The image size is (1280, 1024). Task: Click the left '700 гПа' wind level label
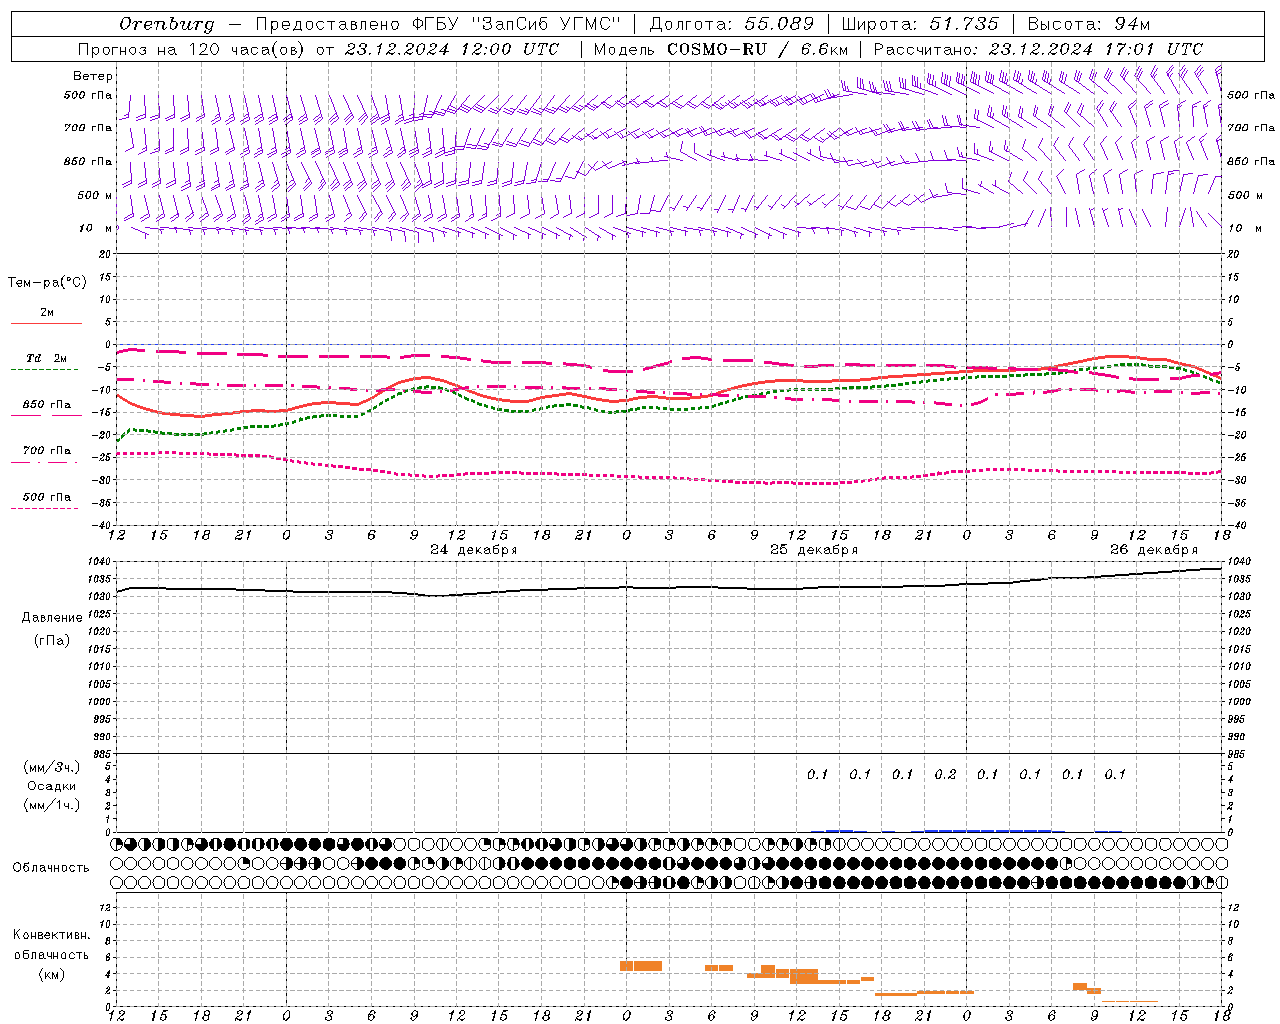click(88, 128)
